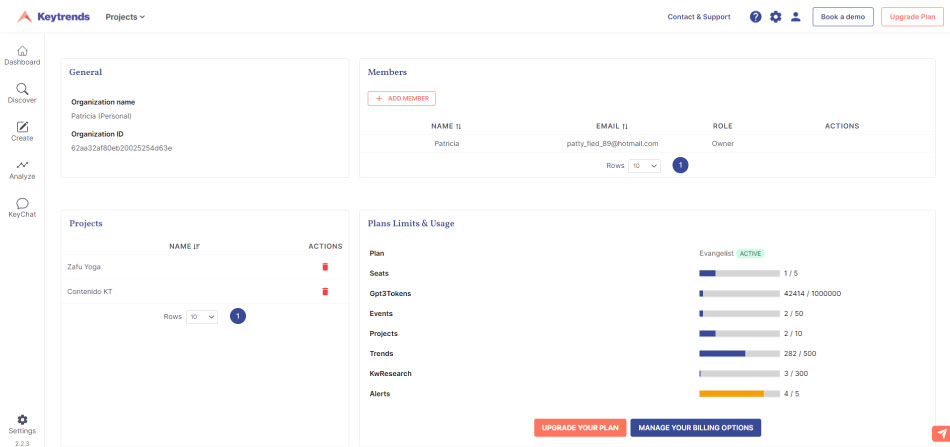
Task: Click the Seats usage progress bar
Action: pyautogui.click(x=739, y=273)
